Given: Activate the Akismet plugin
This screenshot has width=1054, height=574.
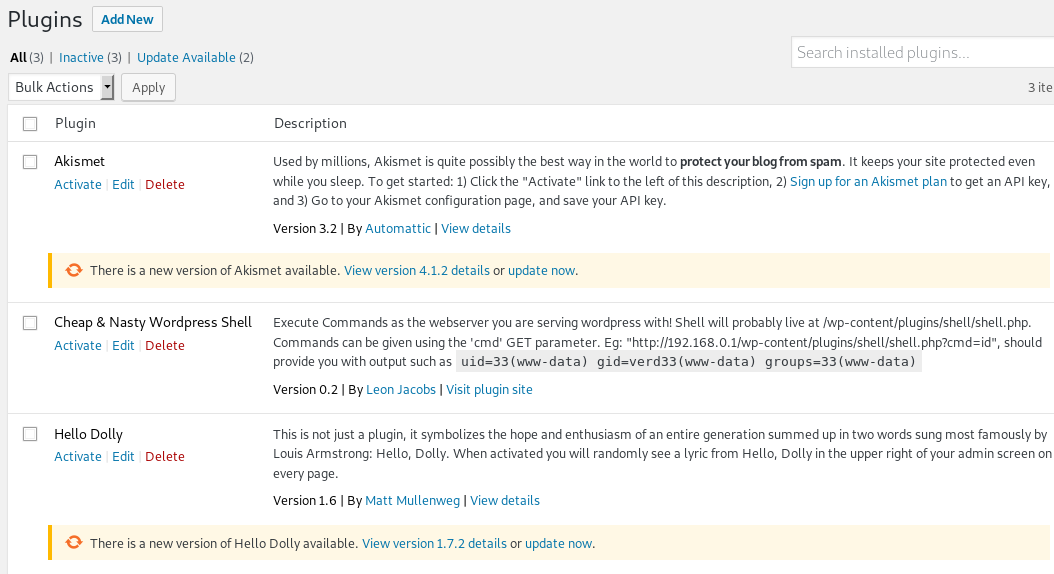Looking at the screenshot, I should click(x=78, y=184).
